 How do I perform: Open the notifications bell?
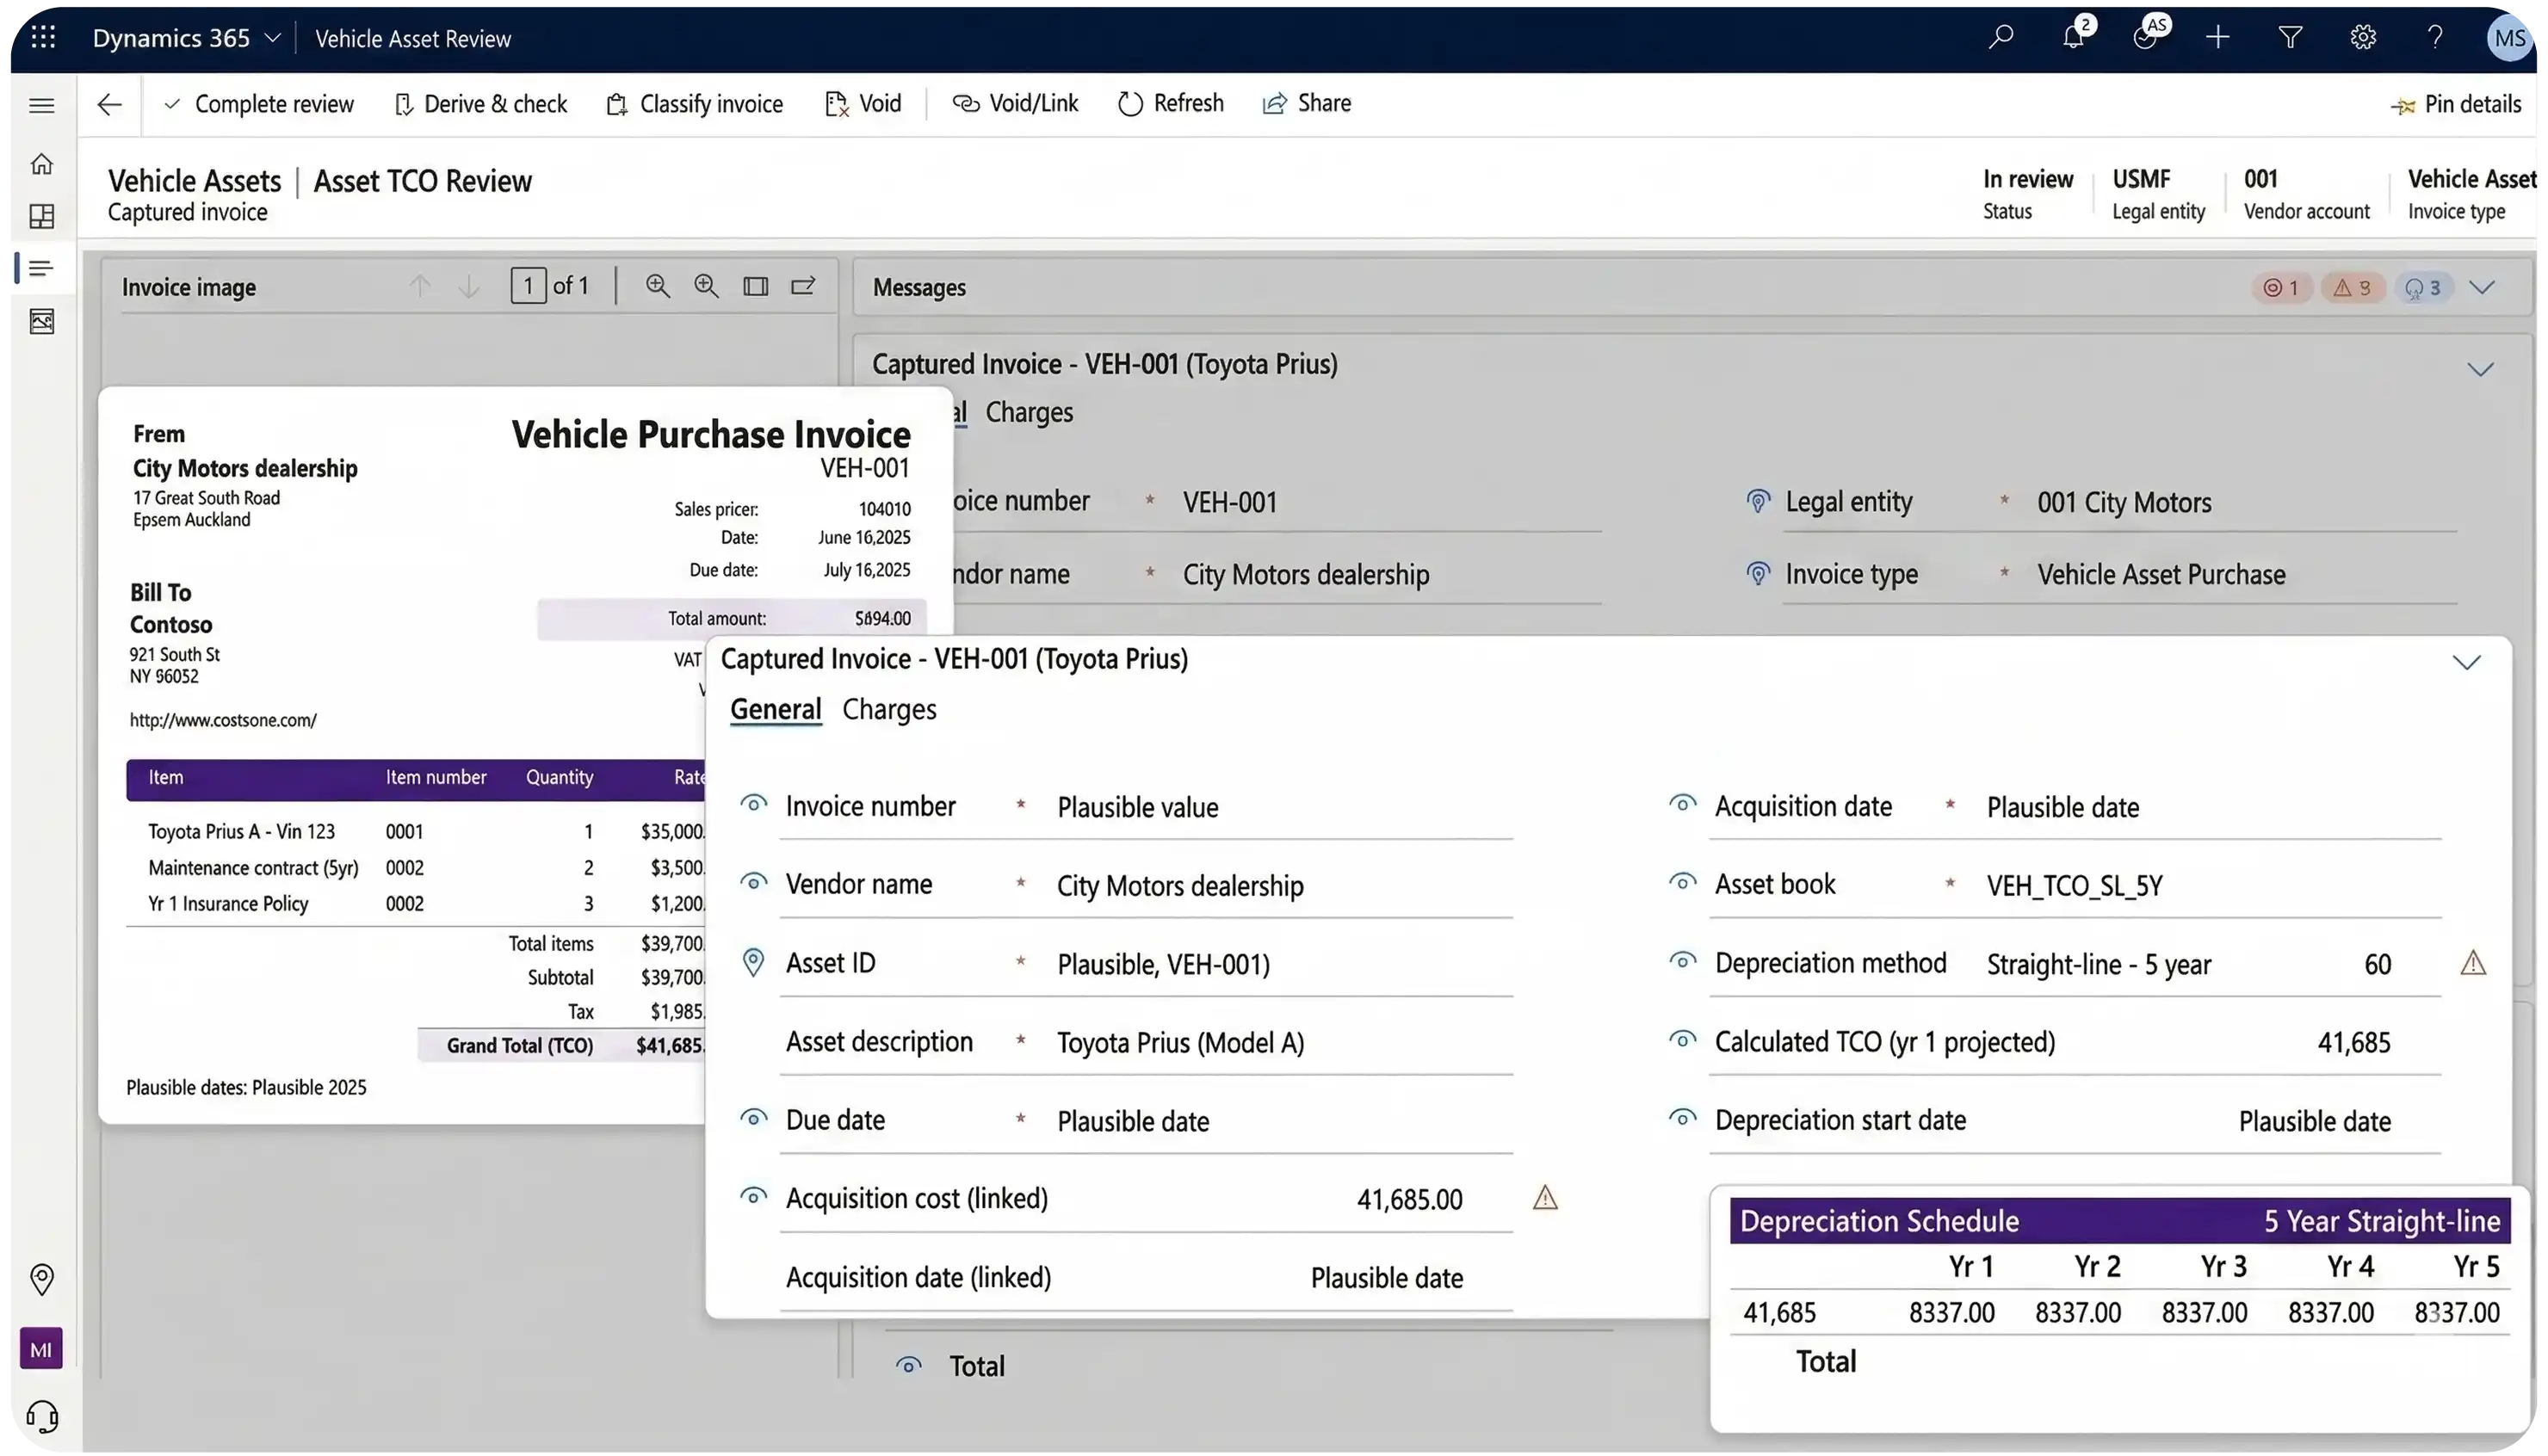(x=2073, y=38)
